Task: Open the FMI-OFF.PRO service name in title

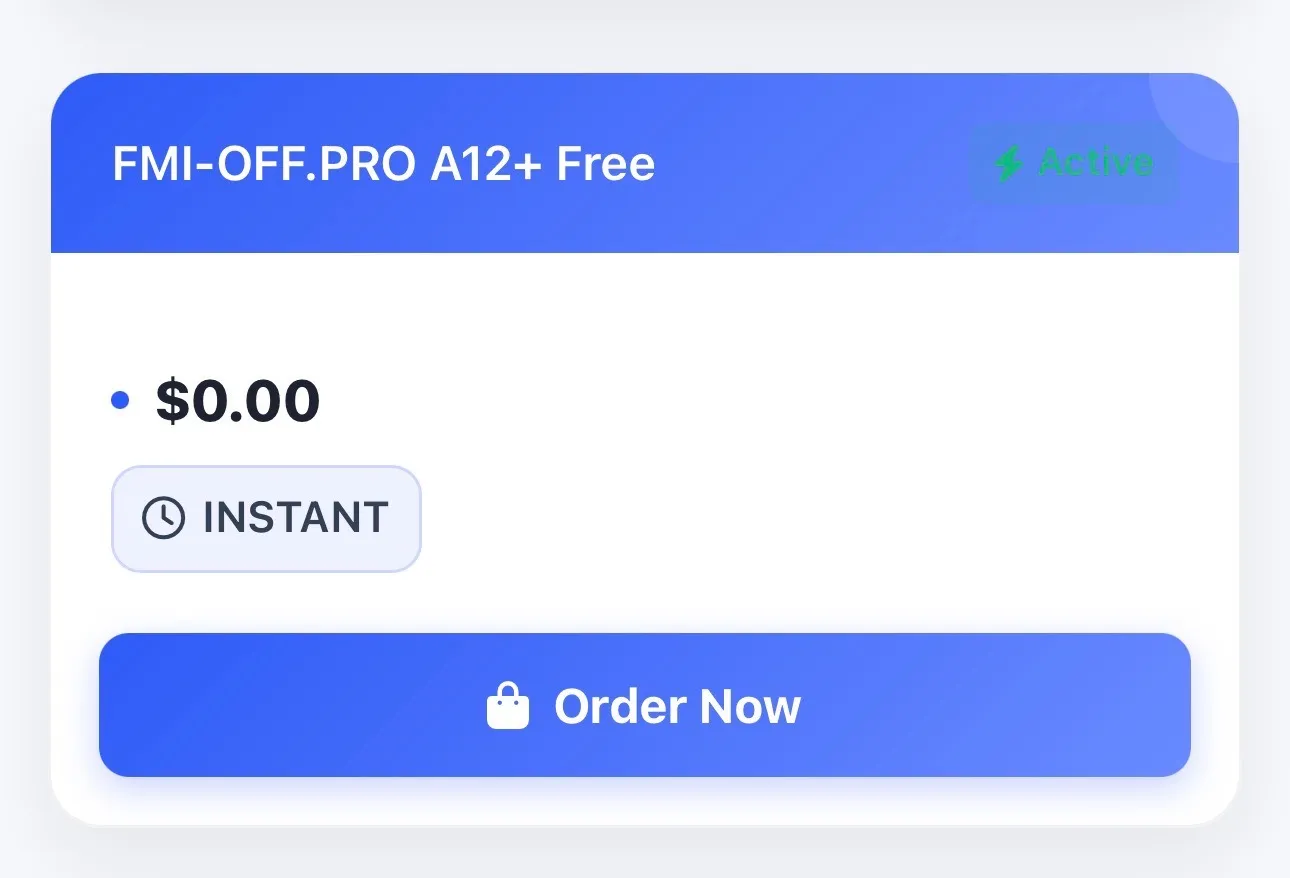Action: coord(263,164)
